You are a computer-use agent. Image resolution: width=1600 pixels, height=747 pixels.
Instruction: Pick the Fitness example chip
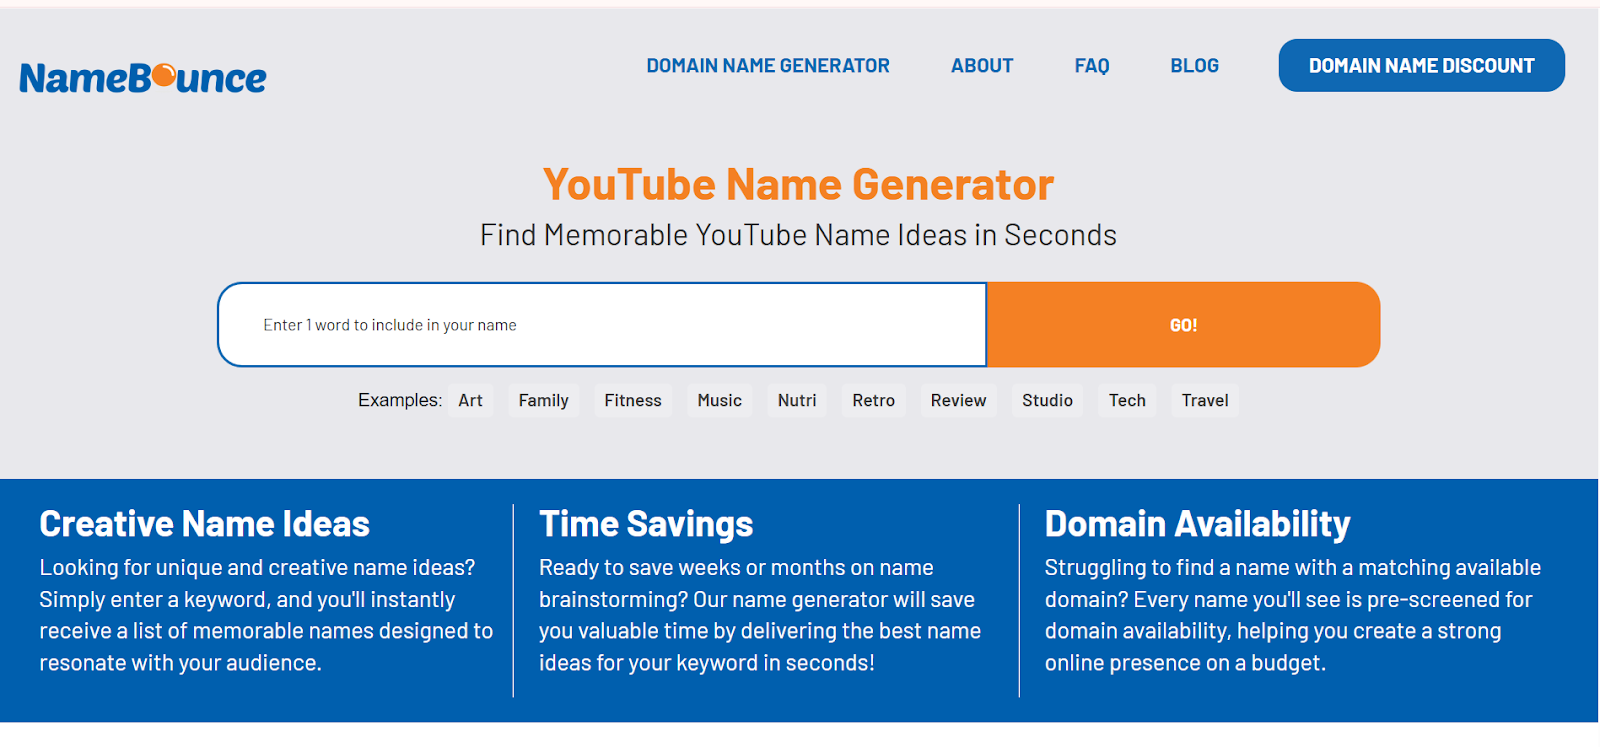coord(633,400)
